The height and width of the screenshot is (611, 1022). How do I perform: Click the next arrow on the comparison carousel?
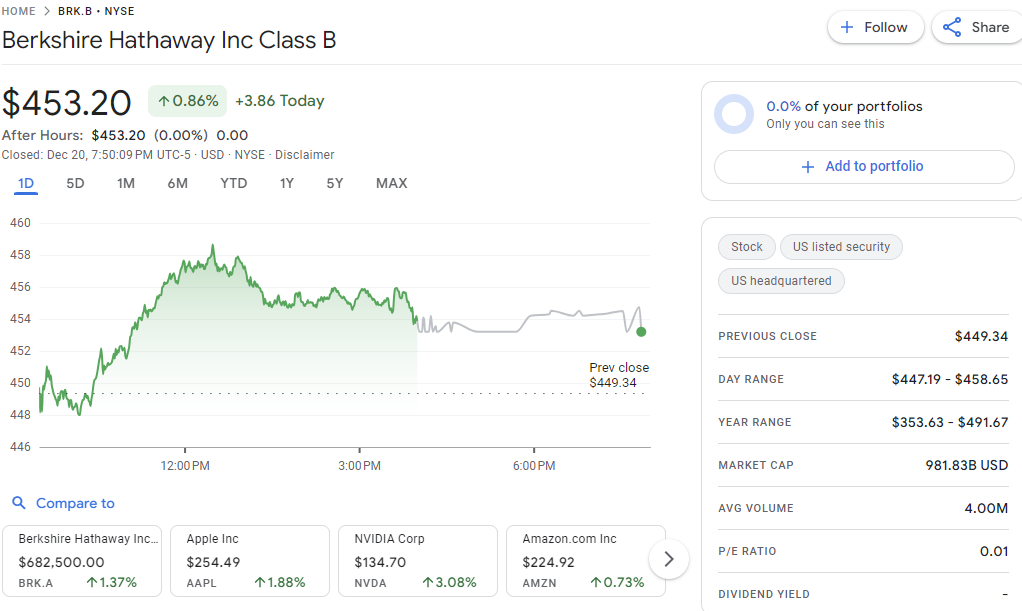point(669,559)
